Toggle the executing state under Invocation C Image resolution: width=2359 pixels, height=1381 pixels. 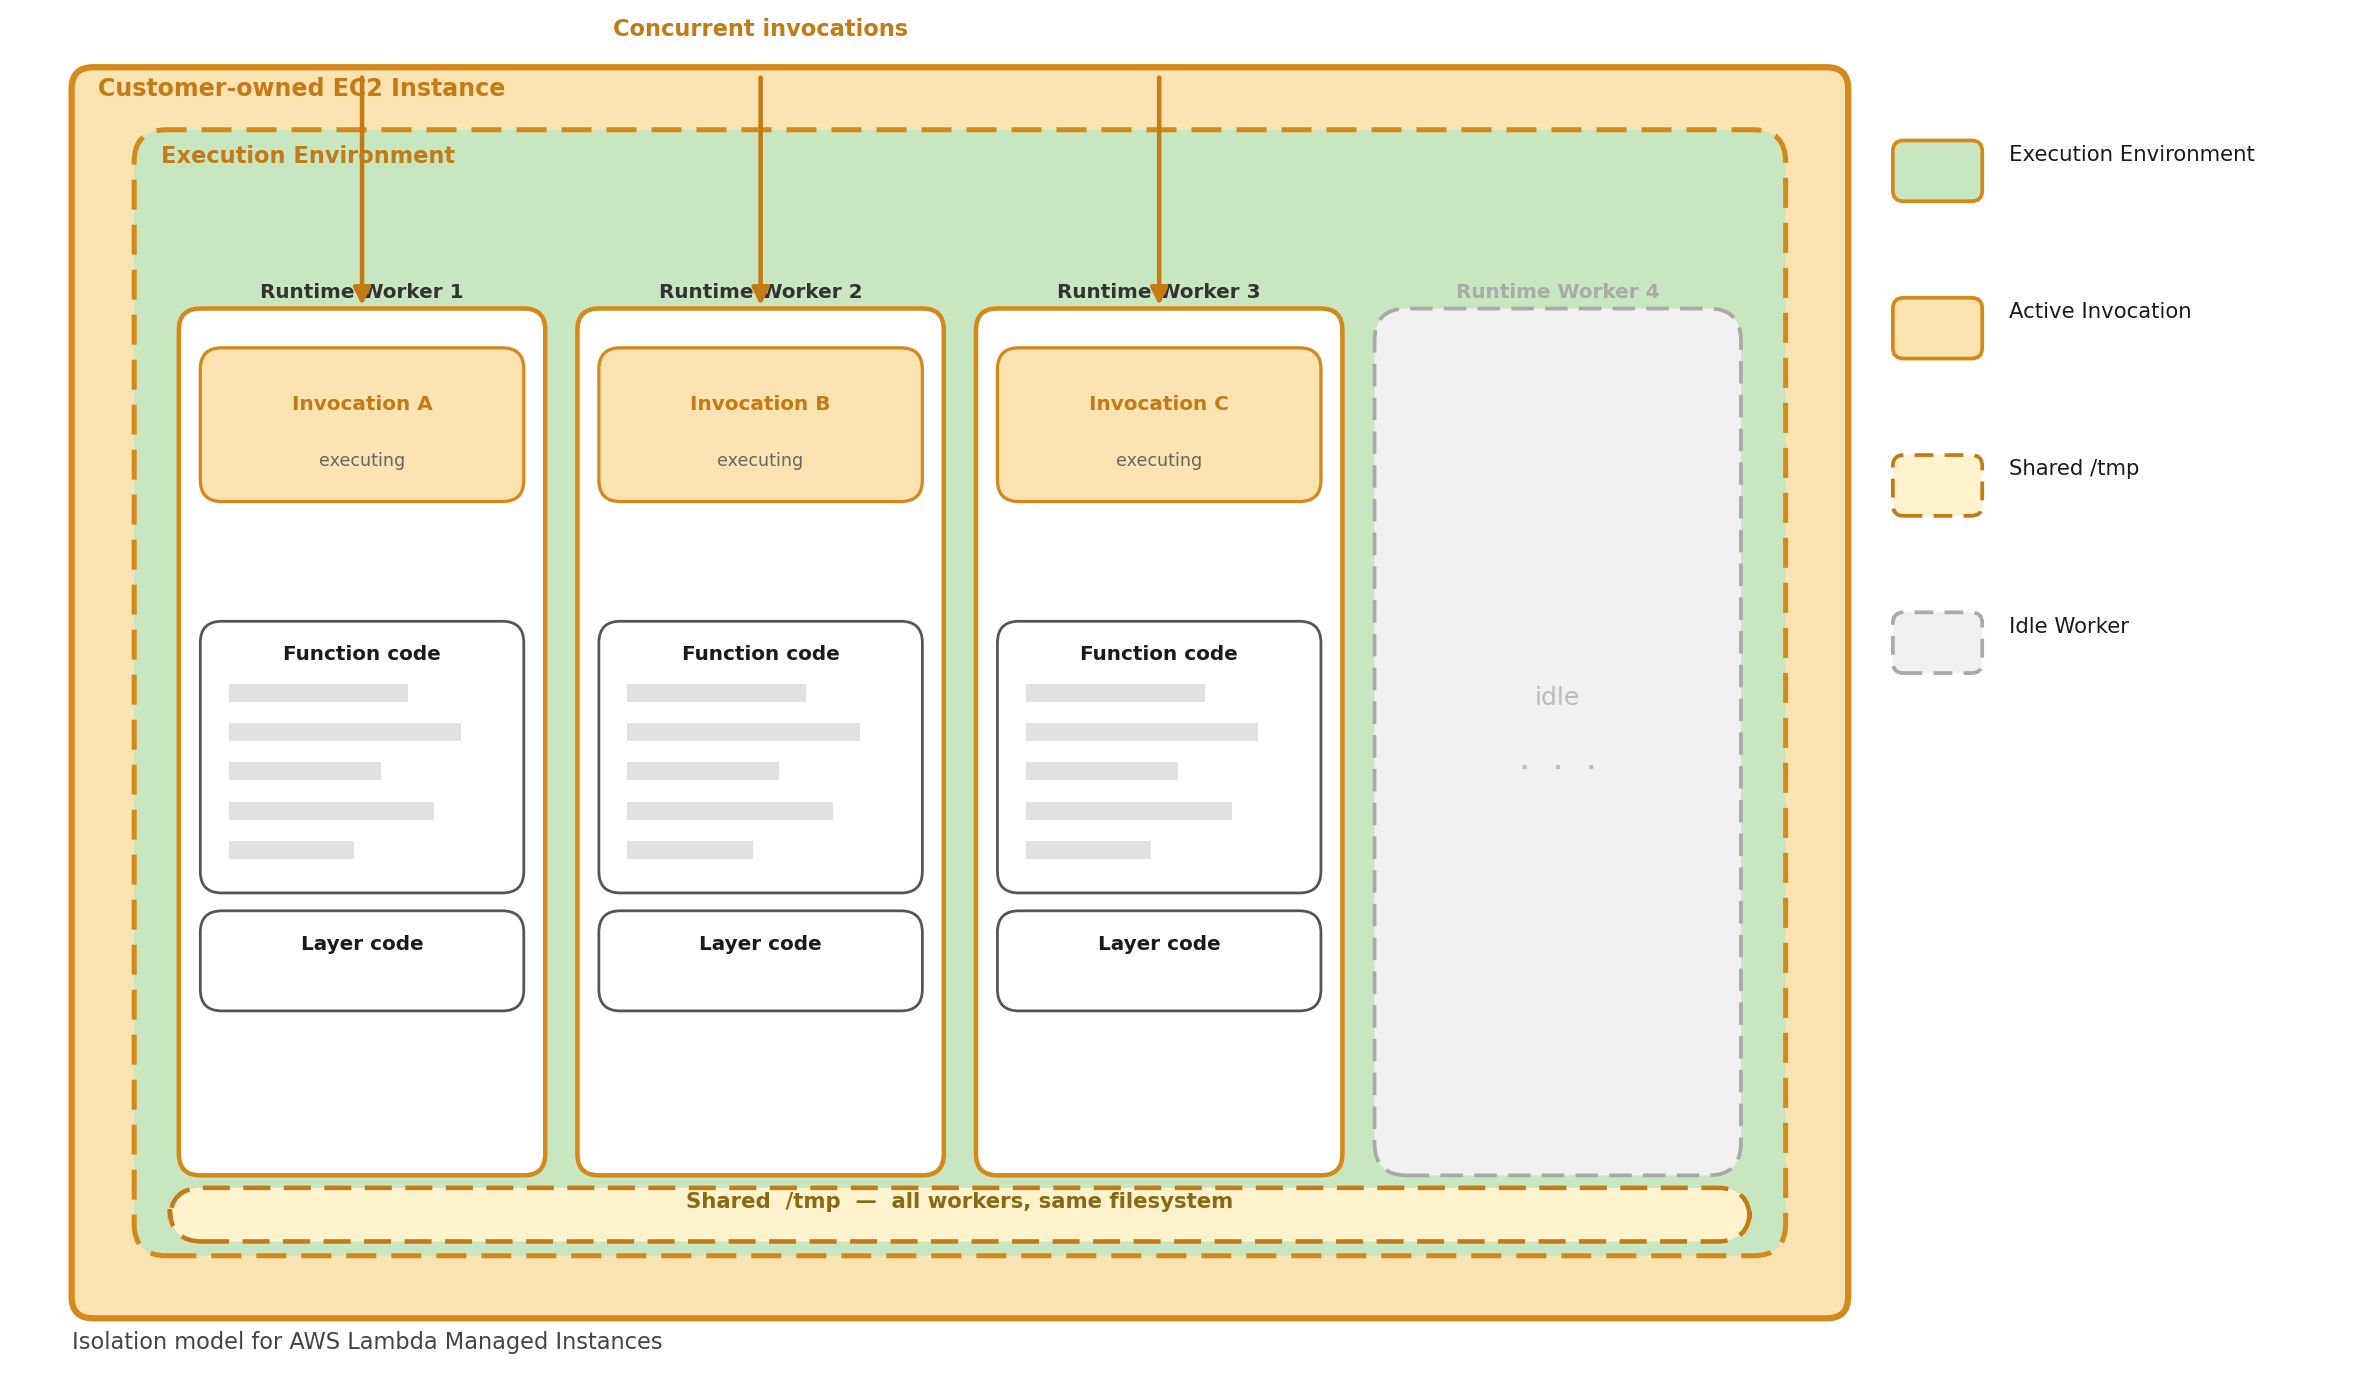pyautogui.click(x=1157, y=459)
